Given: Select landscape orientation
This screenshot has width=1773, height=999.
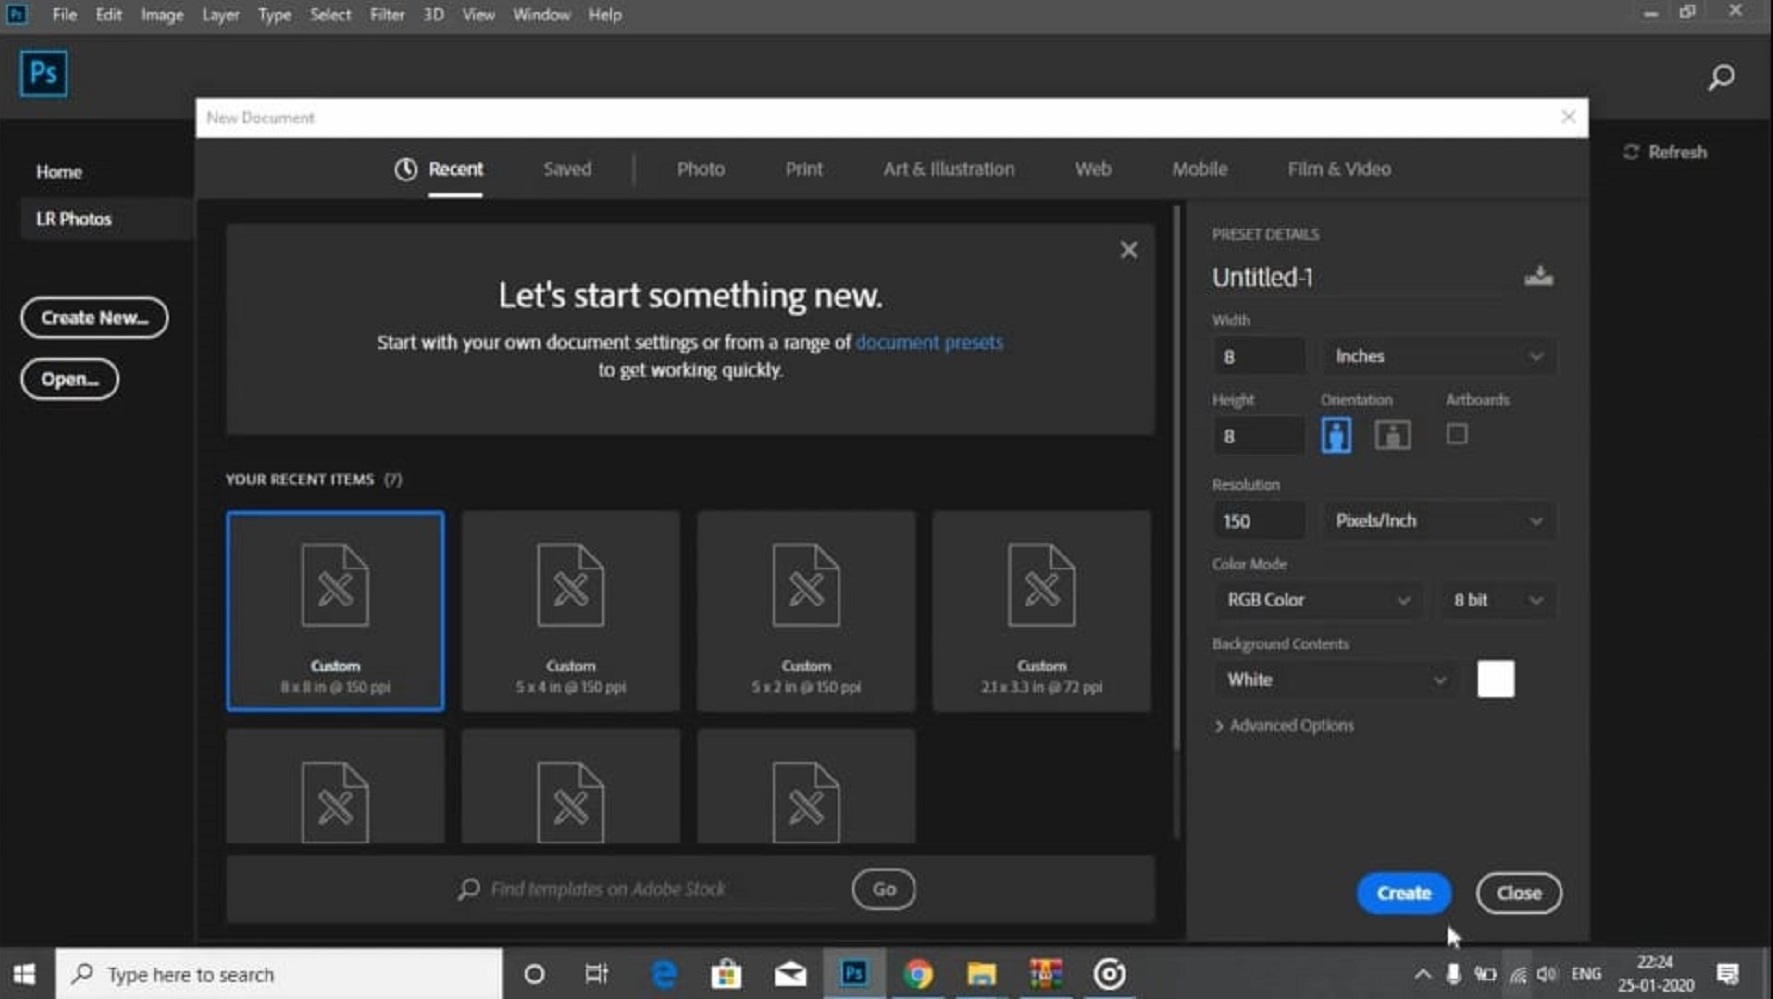Looking at the screenshot, I should [x=1392, y=435].
